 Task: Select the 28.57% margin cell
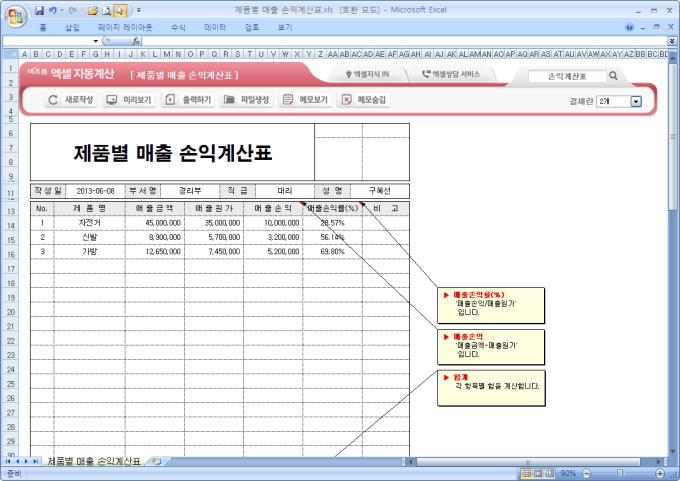coord(333,223)
